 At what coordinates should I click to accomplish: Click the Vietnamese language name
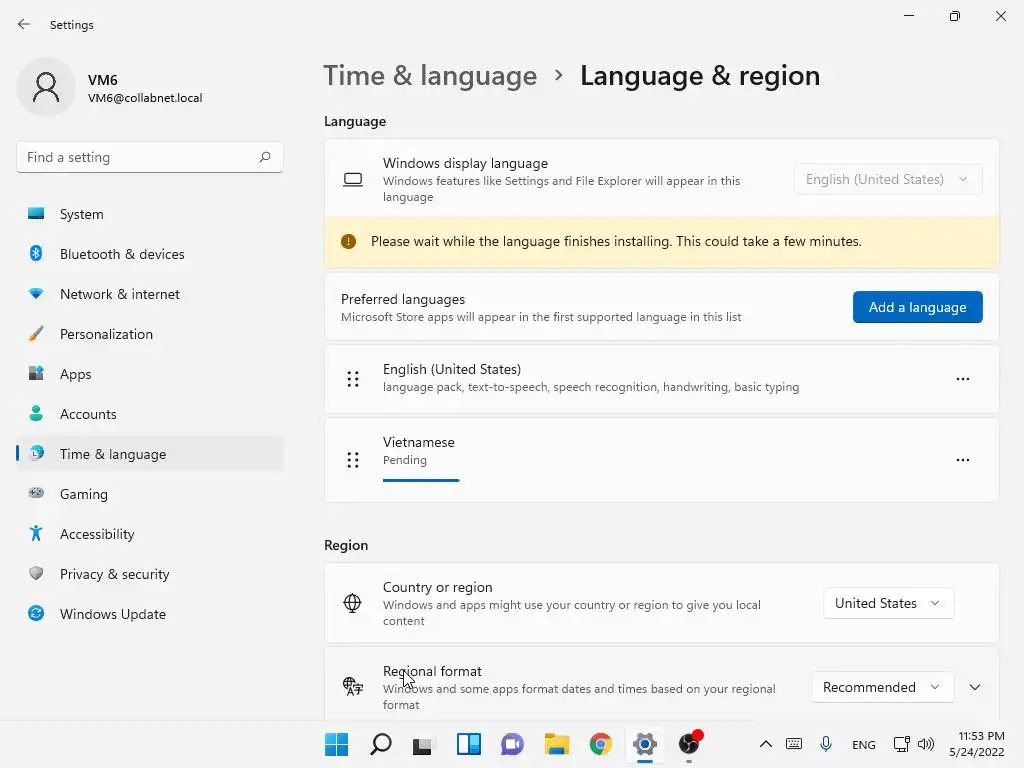pos(419,442)
